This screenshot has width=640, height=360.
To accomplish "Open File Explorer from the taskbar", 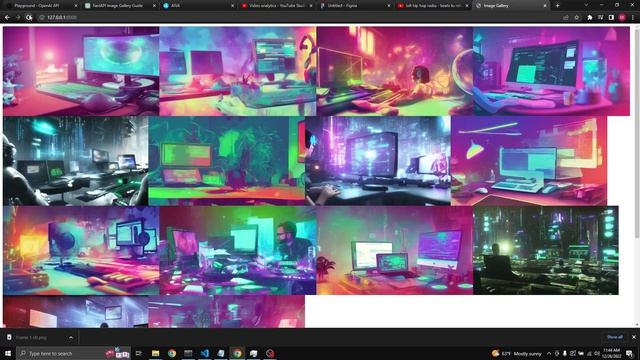I will click(x=156, y=353).
